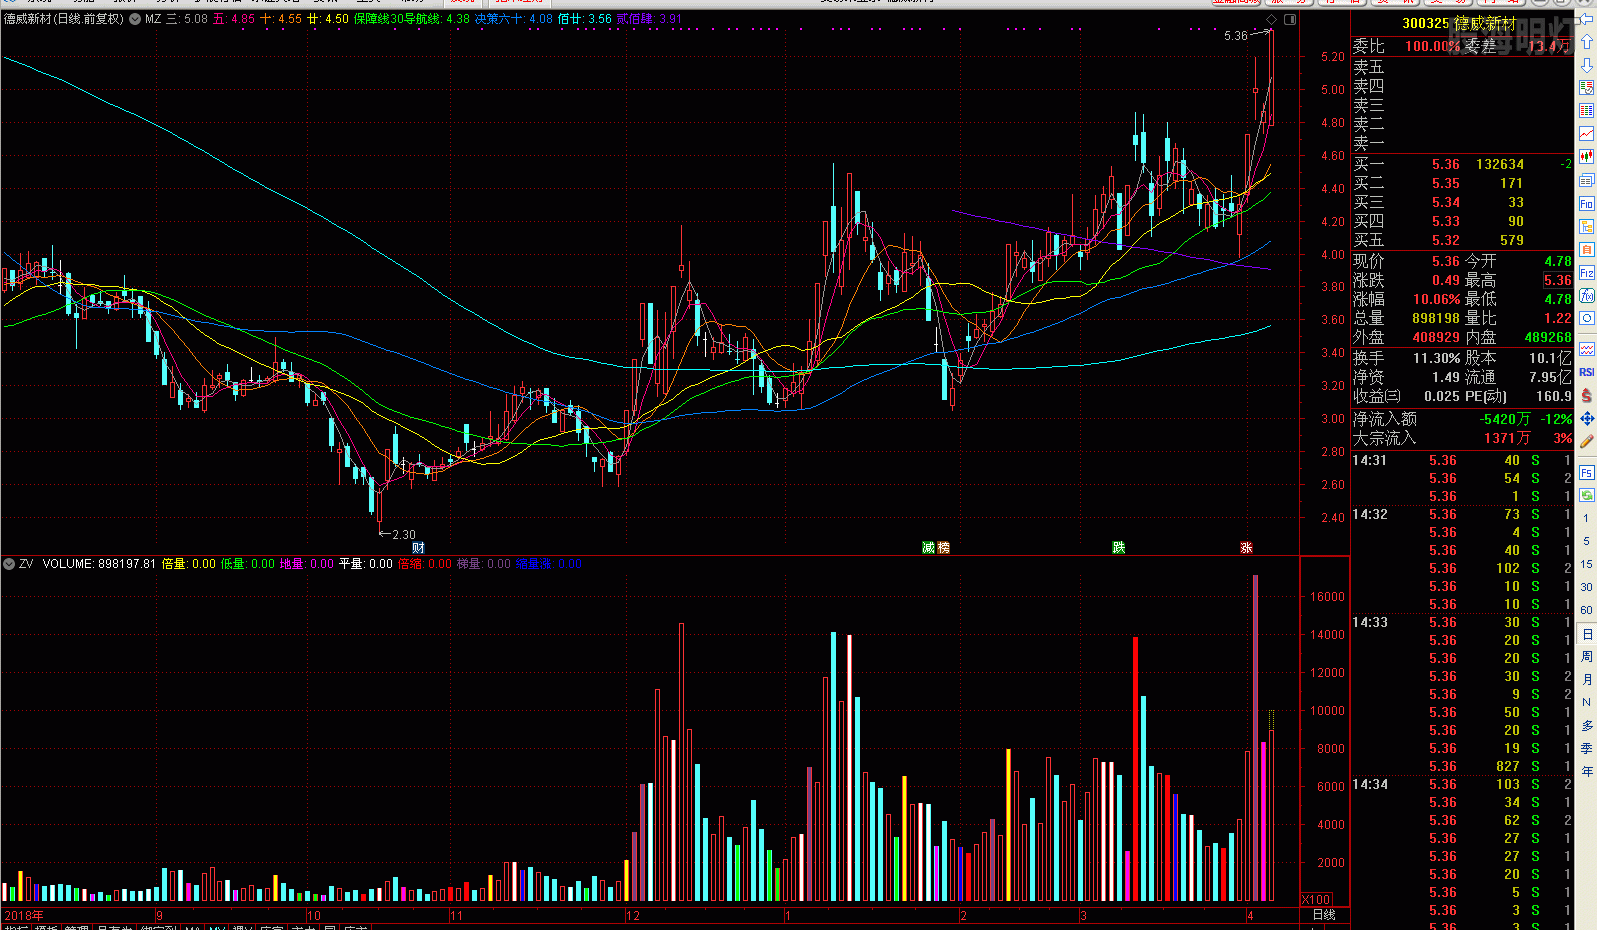The image size is (1597, 930).
Task: Switch to 1-minute period
Action: click(x=1586, y=518)
